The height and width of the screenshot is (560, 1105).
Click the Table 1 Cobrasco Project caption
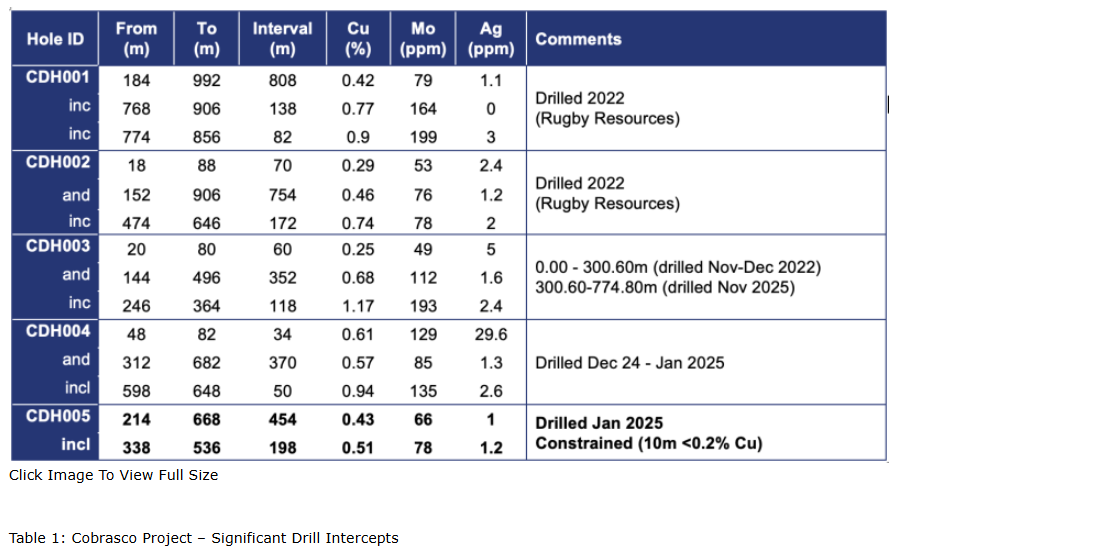[x=204, y=538]
